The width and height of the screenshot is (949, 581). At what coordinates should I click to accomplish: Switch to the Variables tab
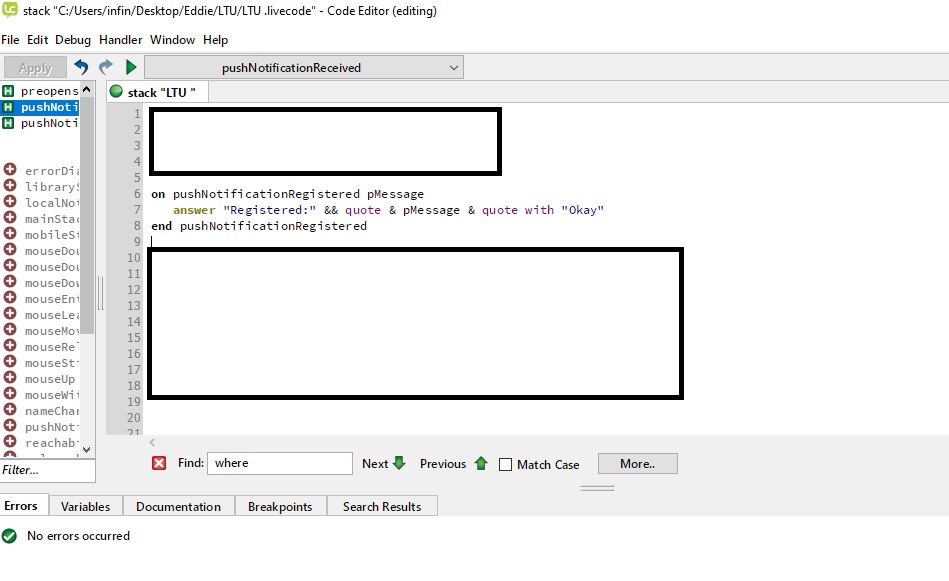point(85,506)
